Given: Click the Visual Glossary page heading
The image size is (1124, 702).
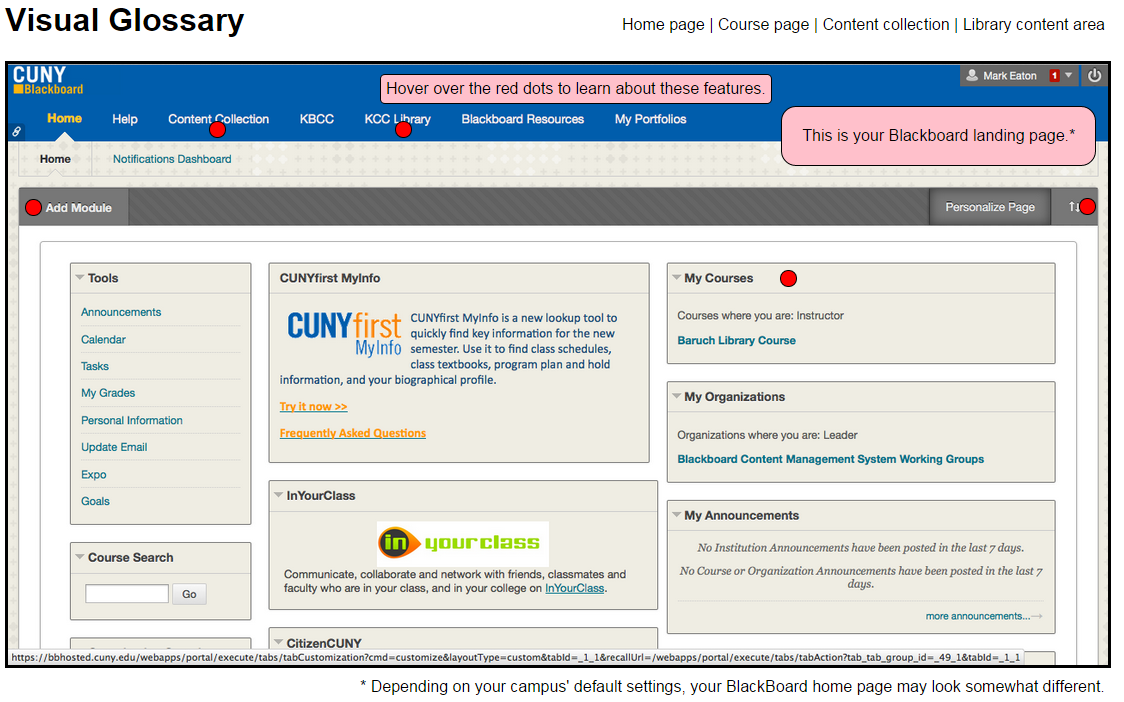Looking at the screenshot, I should point(125,20).
